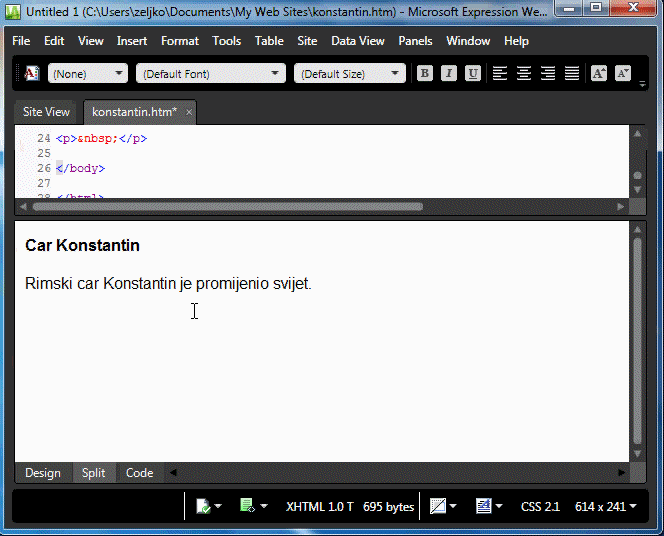Open the Format menu
Viewport: 664px width, 536px height.
pyautogui.click(x=180, y=41)
